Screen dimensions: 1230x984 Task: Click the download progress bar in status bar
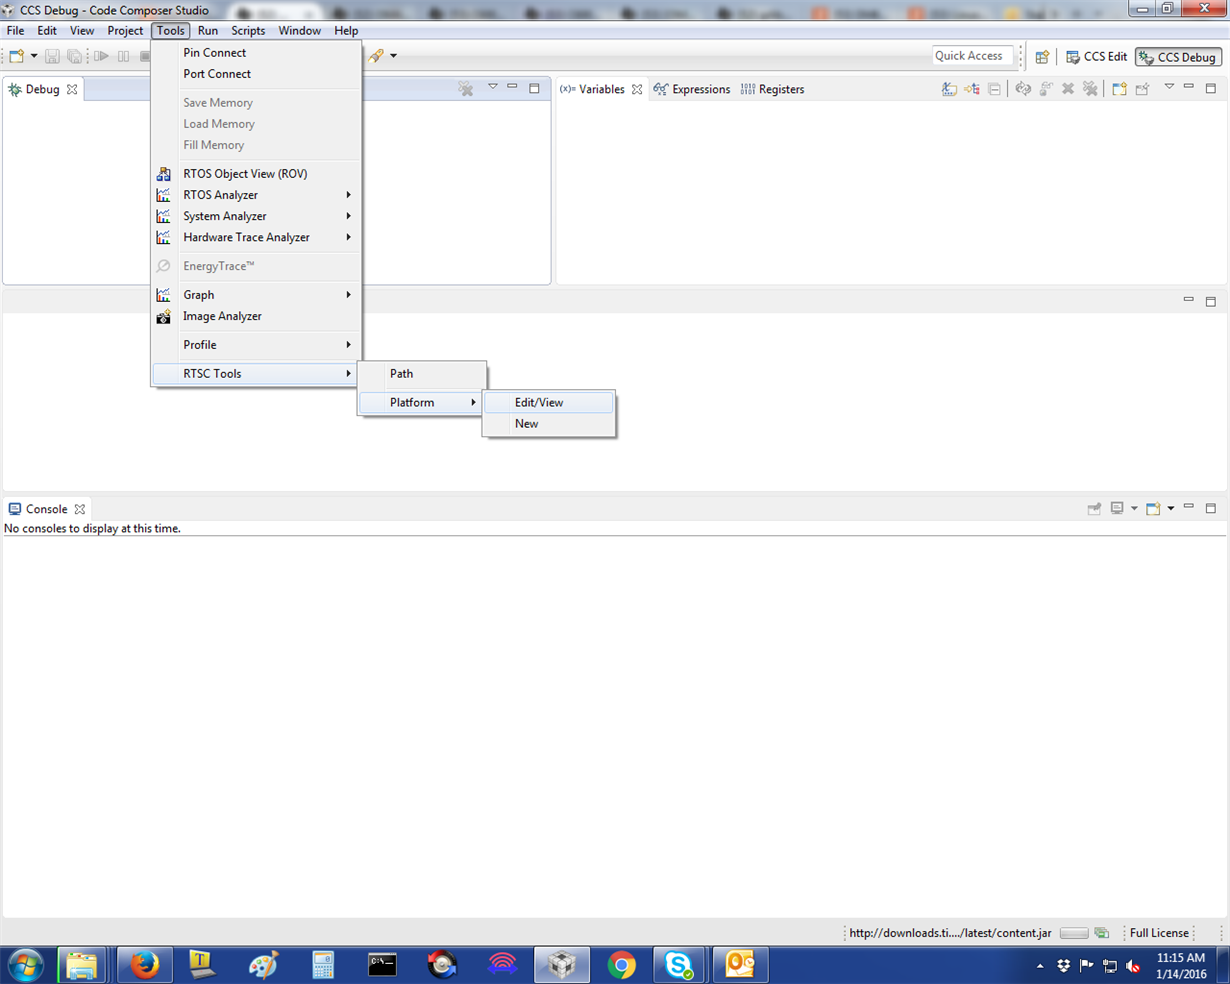[x=1074, y=933]
